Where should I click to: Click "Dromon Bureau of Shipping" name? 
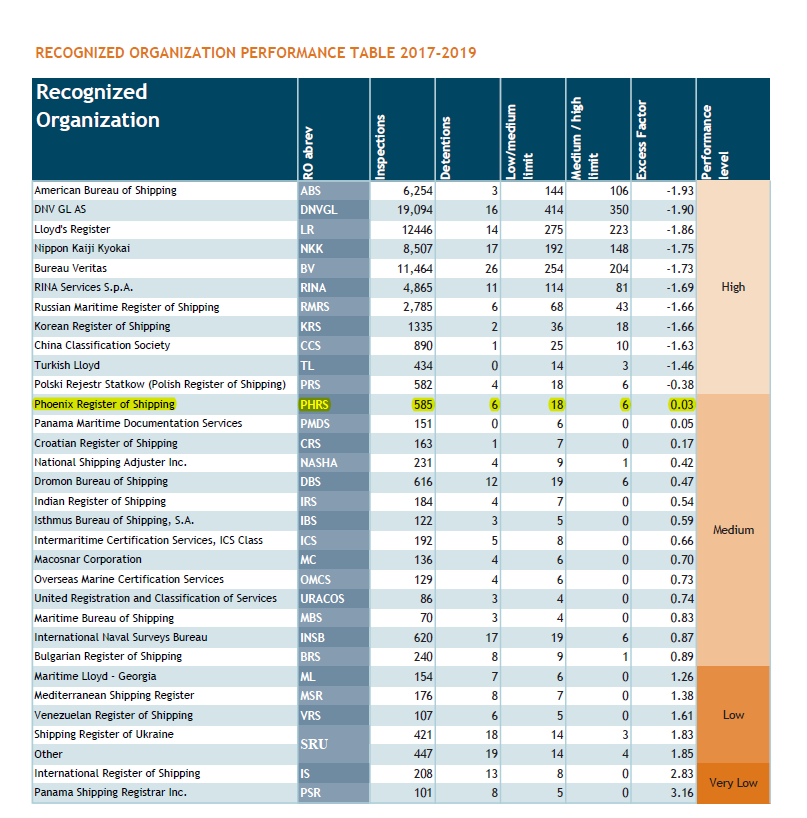pyautogui.click(x=101, y=481)
